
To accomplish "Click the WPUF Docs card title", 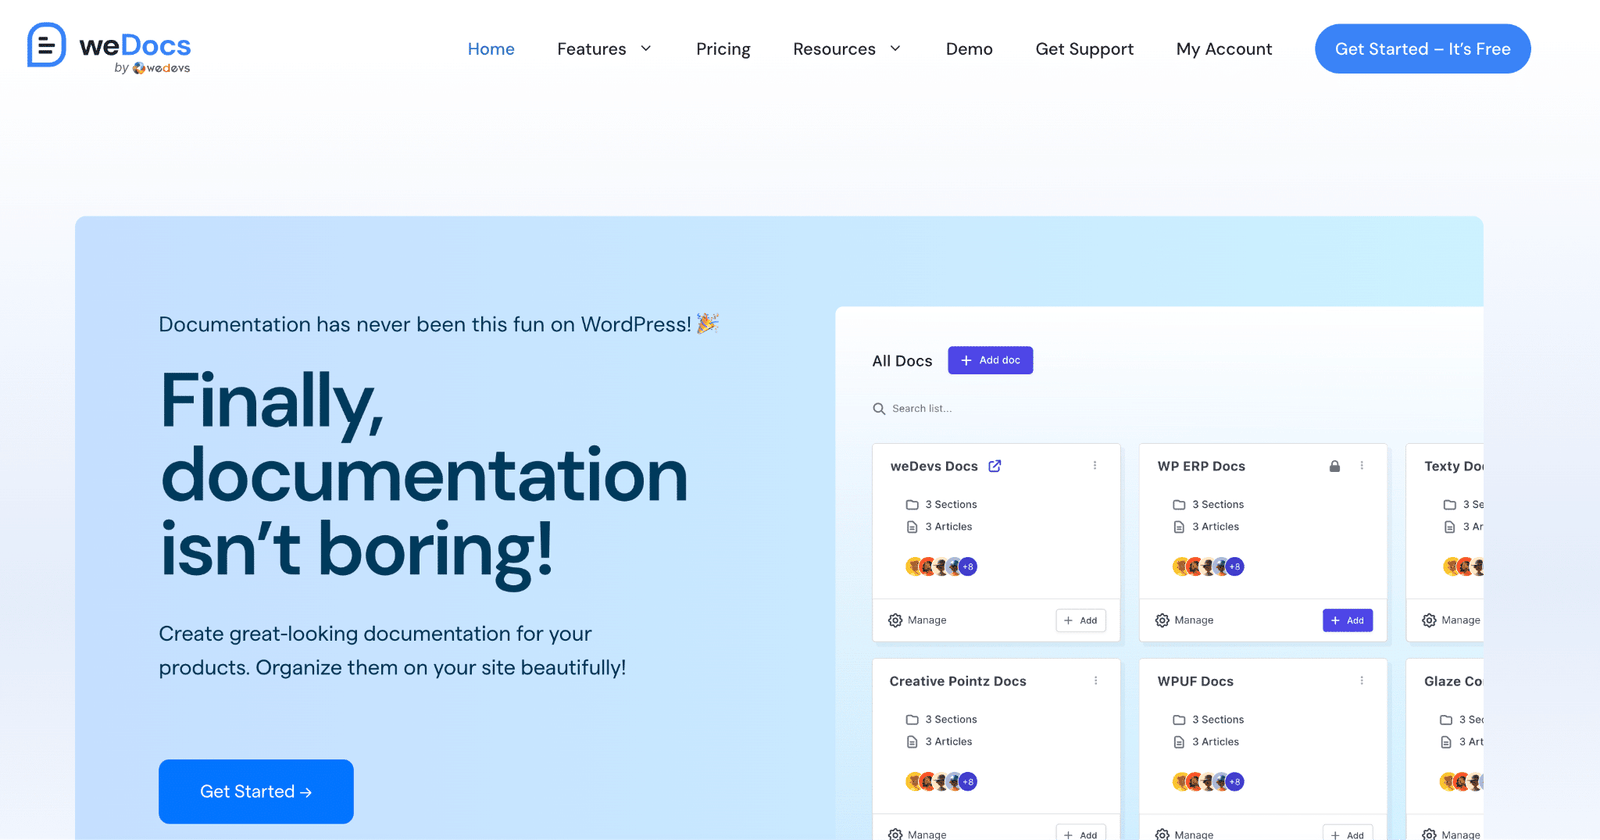I will (x=1195, y=681).
